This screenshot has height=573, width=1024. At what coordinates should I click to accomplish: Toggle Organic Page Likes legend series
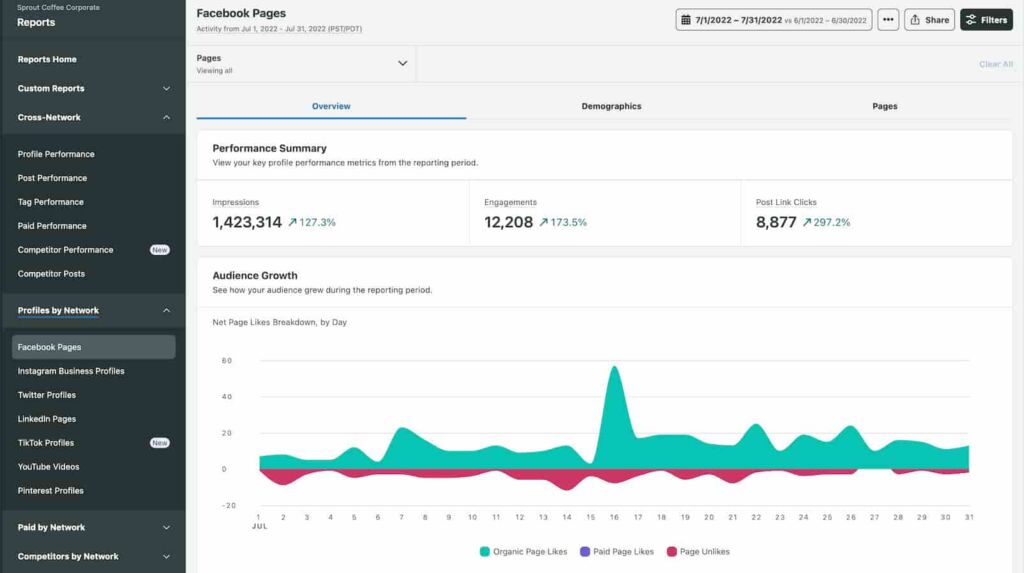click(523, 551)
